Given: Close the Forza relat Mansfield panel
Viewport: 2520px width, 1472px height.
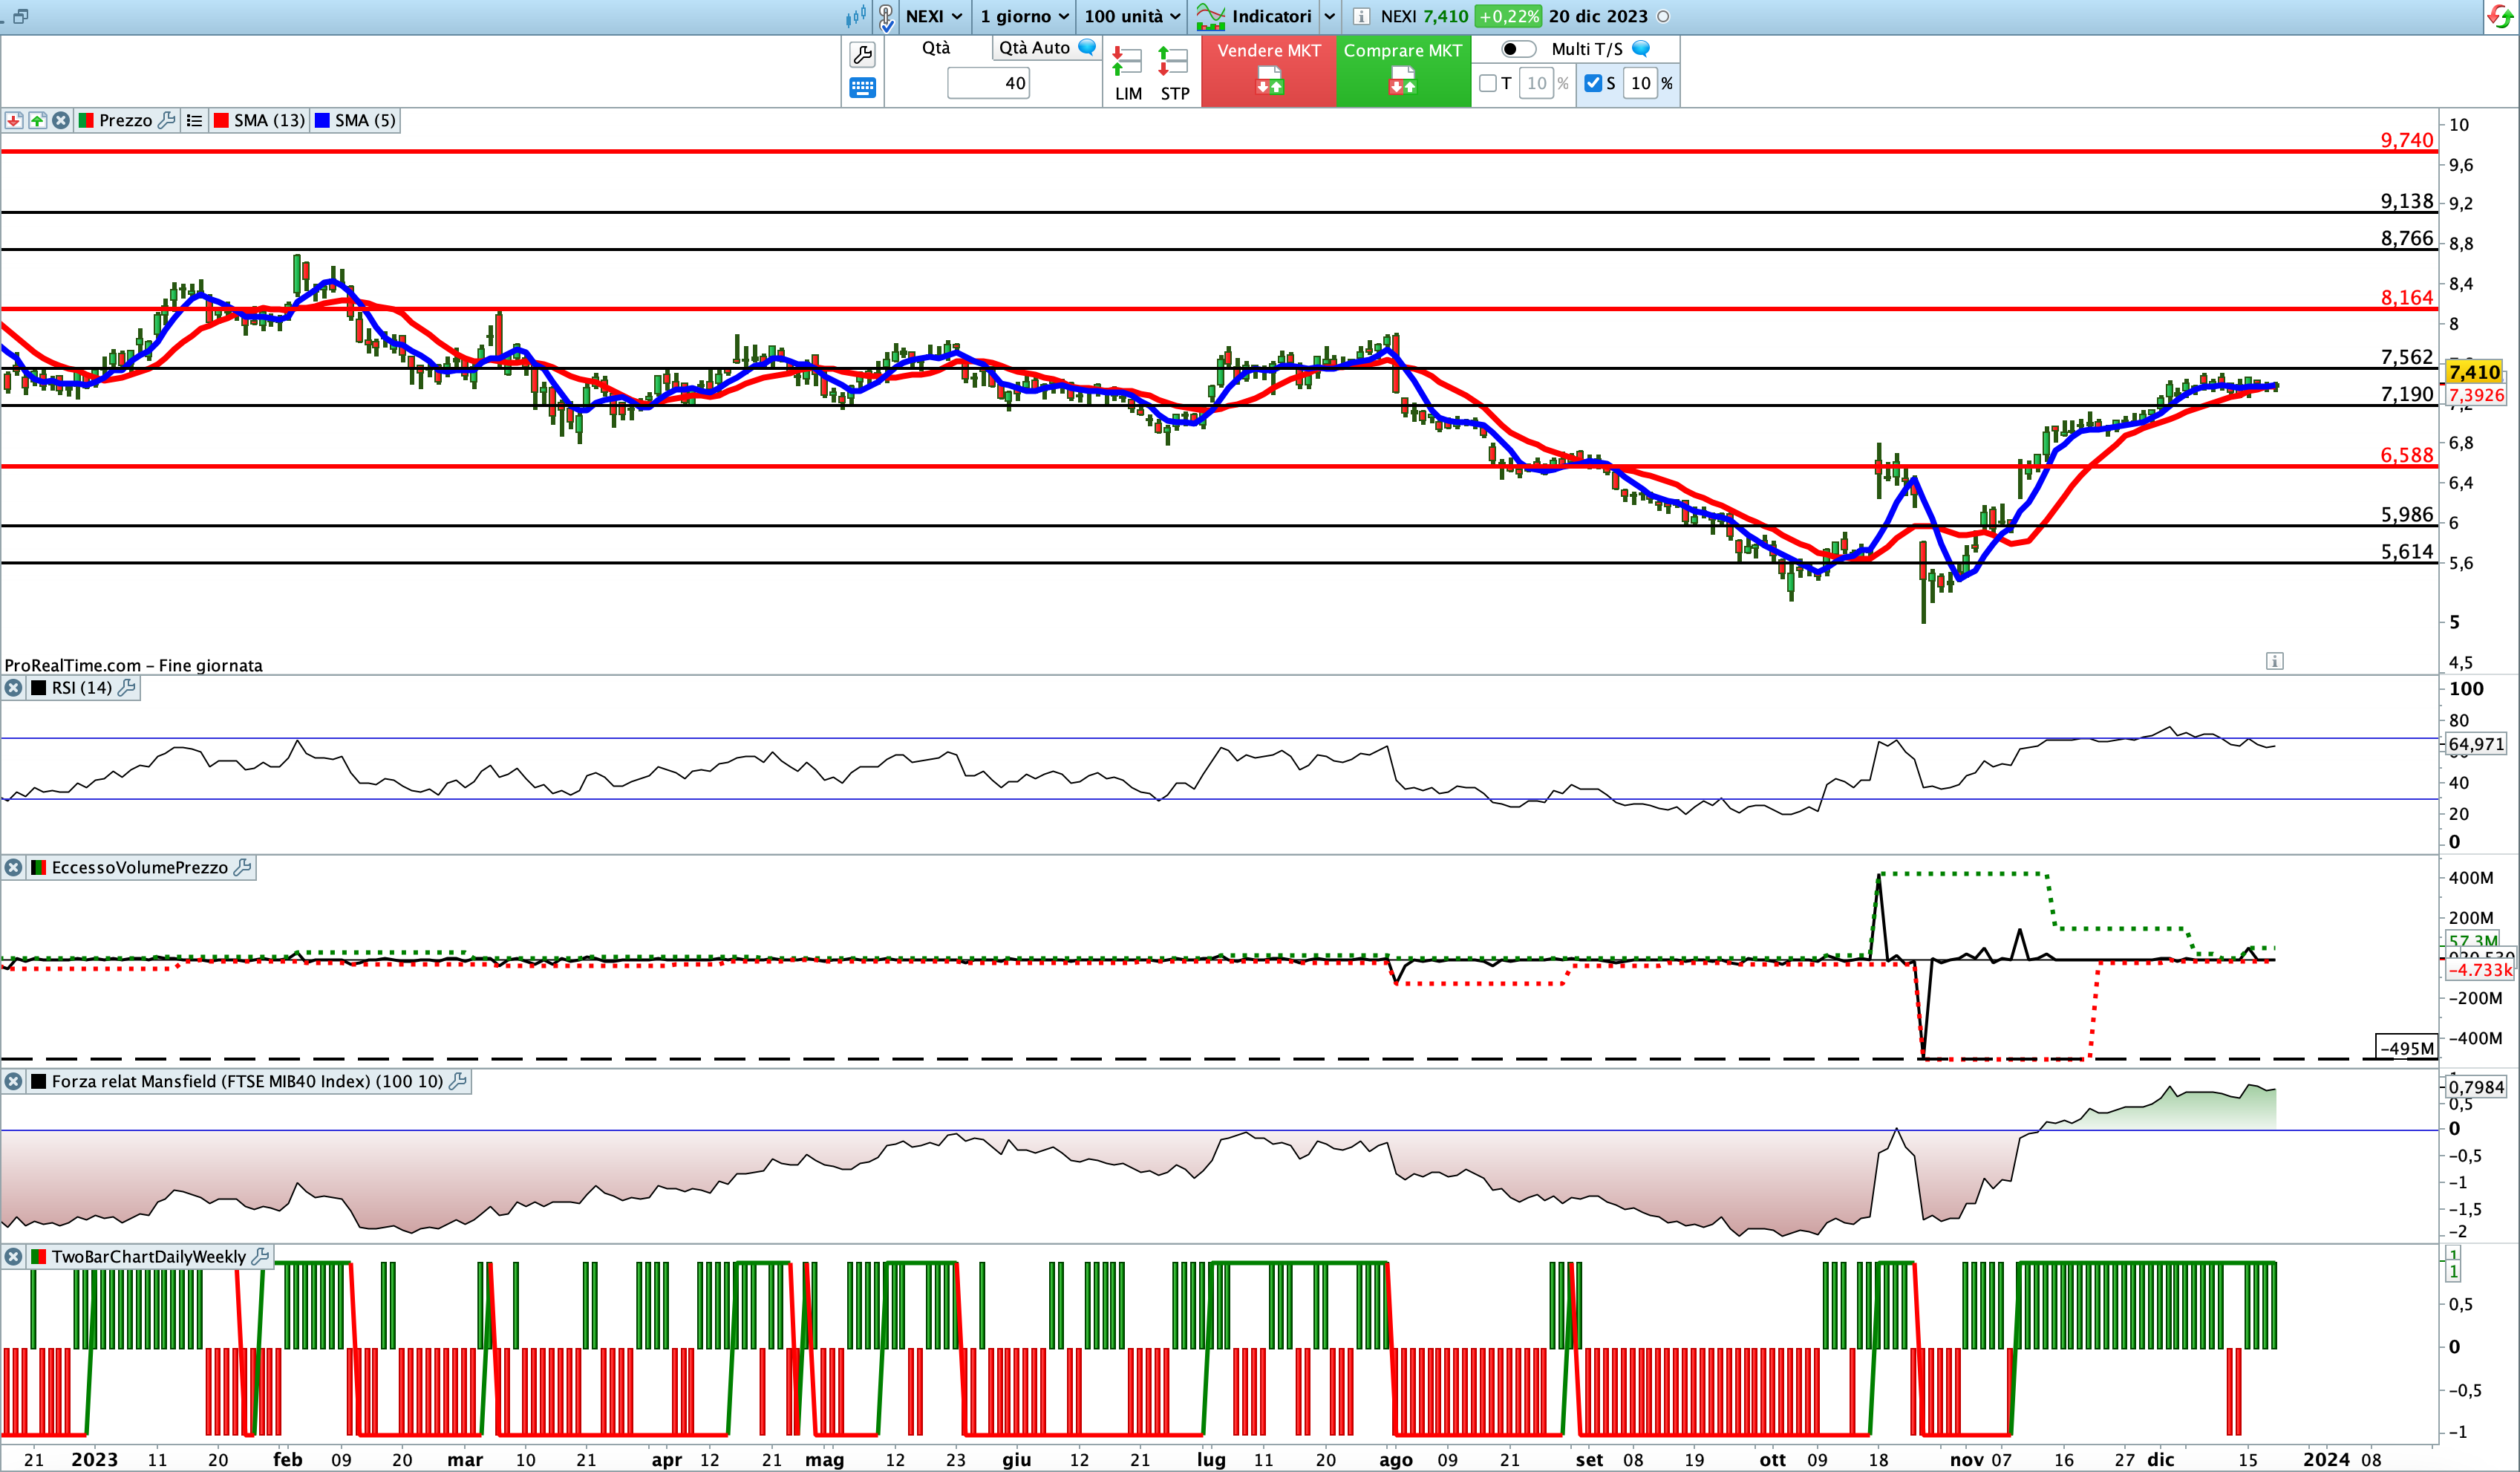Looking at the screenshot, I should point(13,1081).
